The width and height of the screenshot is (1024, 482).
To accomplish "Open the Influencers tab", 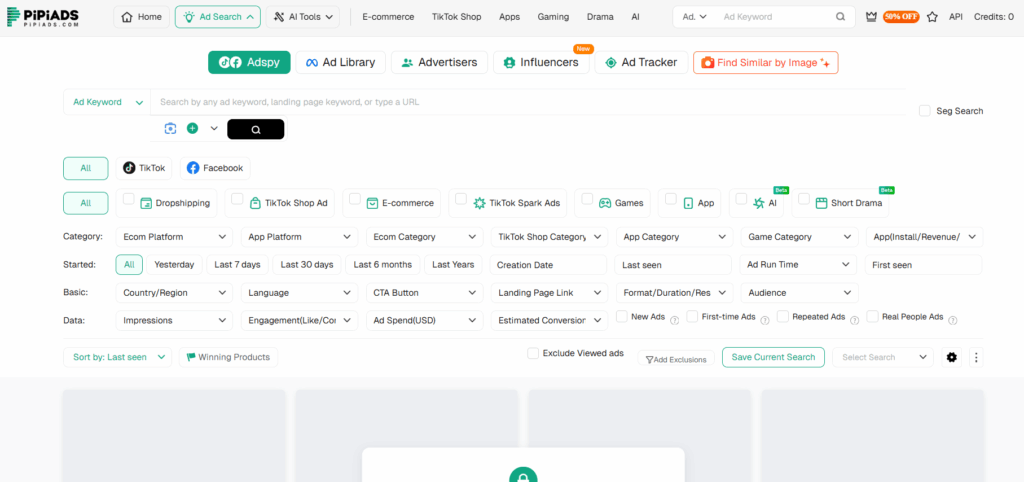I will click(x=540, y=62).
